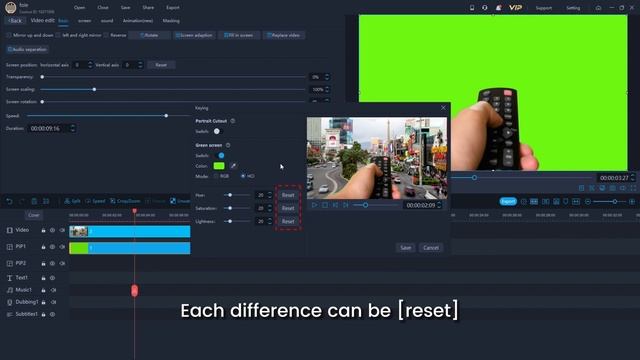Adjust the Saturation value stepper

[x=269, y=208]
